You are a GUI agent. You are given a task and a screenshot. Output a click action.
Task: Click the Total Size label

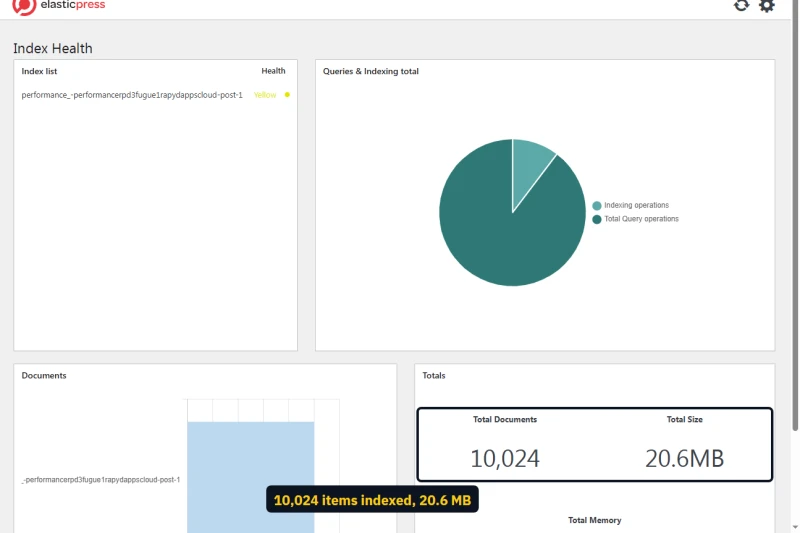point(685,419)
